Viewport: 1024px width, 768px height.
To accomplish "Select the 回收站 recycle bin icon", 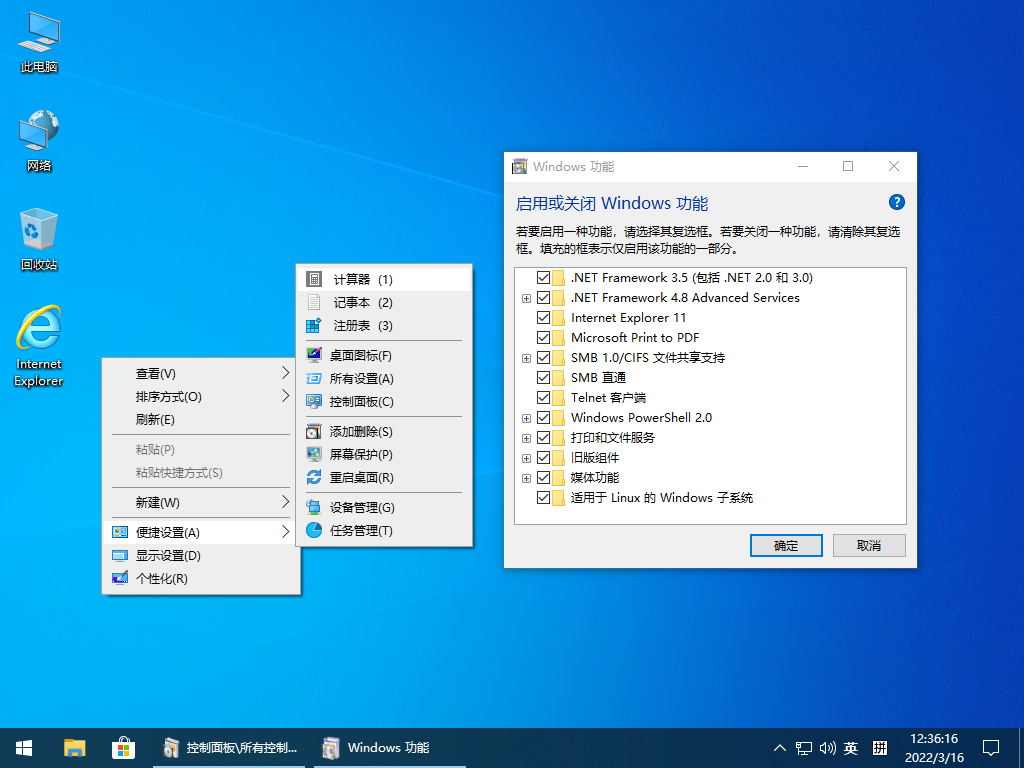I will point(39,239).
